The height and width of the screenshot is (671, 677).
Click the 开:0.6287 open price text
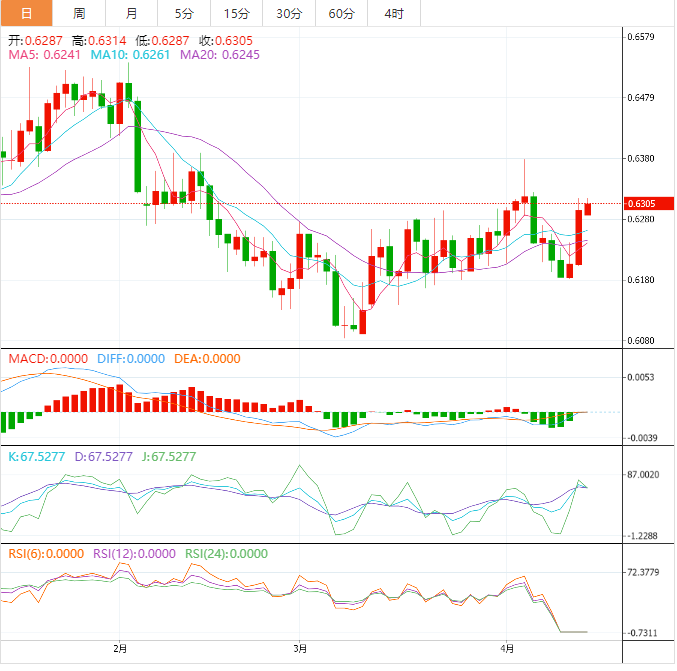[x=35, y=41]
